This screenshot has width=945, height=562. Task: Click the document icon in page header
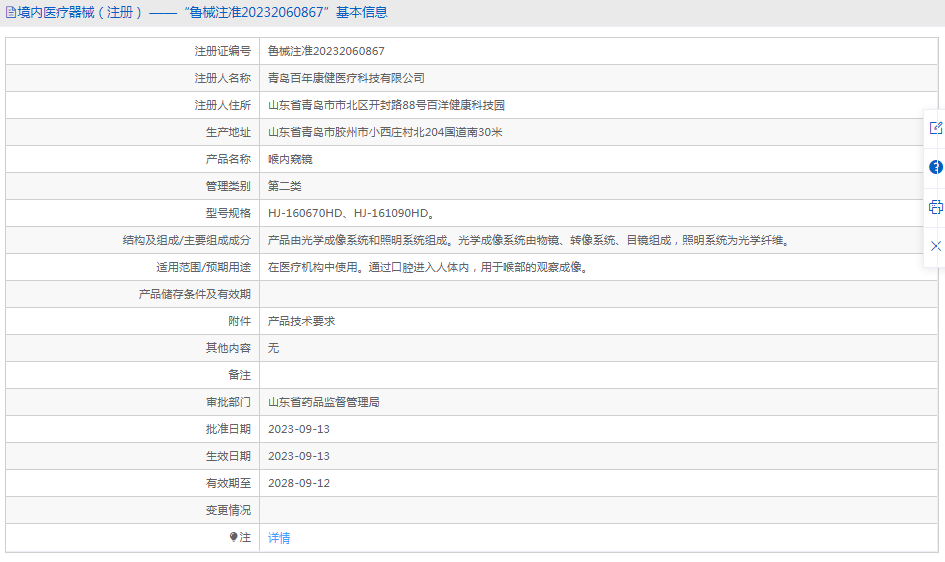pyautogui.click(x=11, y=12)
